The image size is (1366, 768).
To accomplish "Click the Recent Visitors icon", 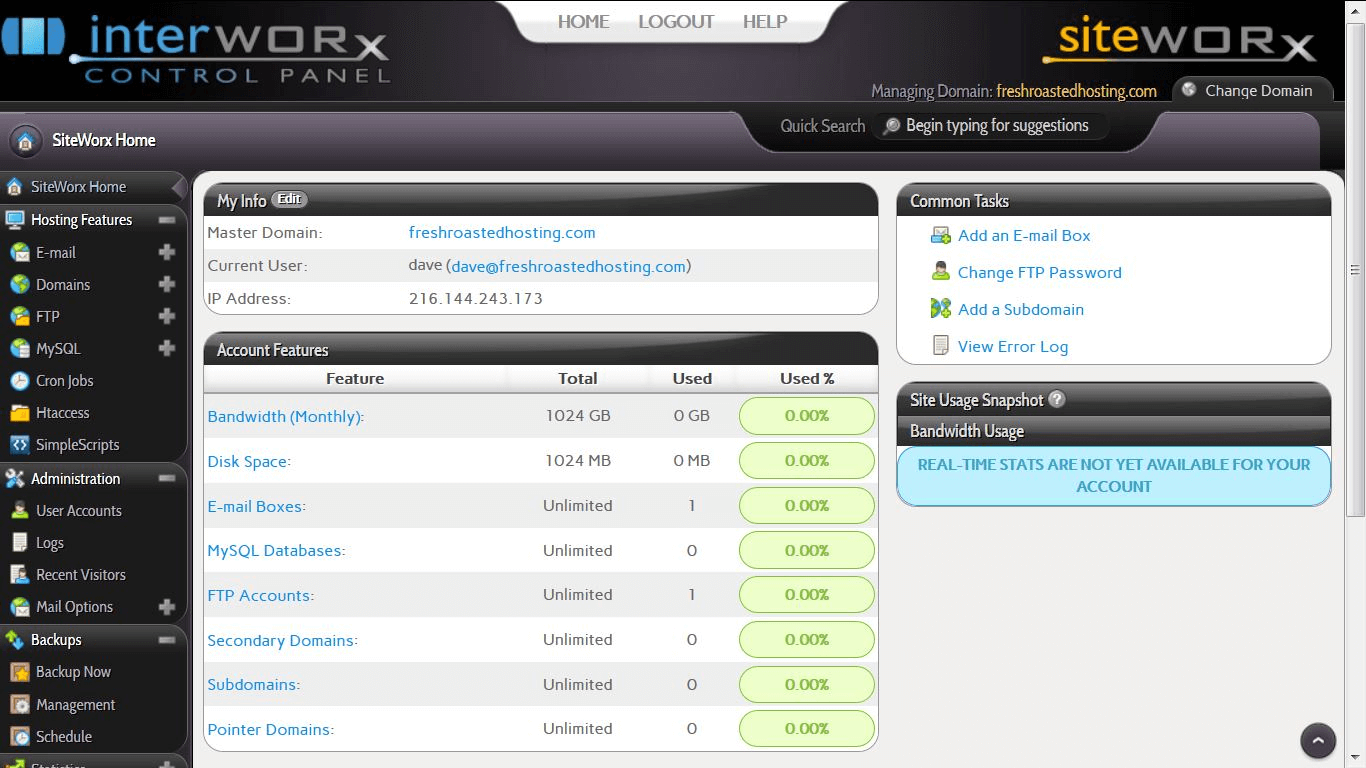I will [x=19, y=575].
